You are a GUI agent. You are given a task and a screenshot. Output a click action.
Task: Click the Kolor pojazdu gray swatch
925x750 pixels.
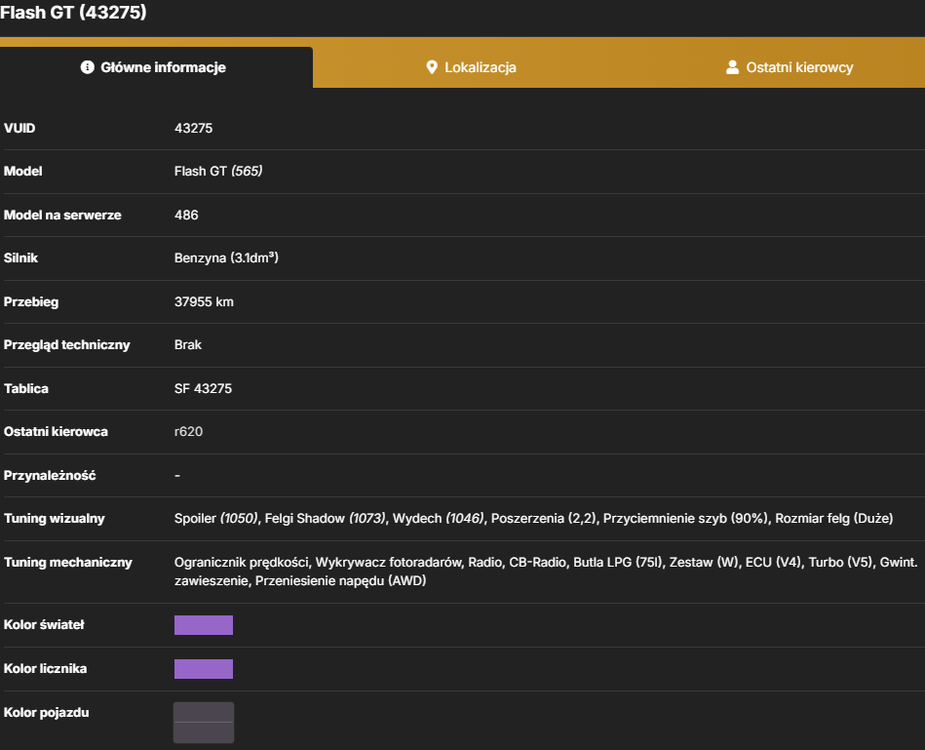204,722
